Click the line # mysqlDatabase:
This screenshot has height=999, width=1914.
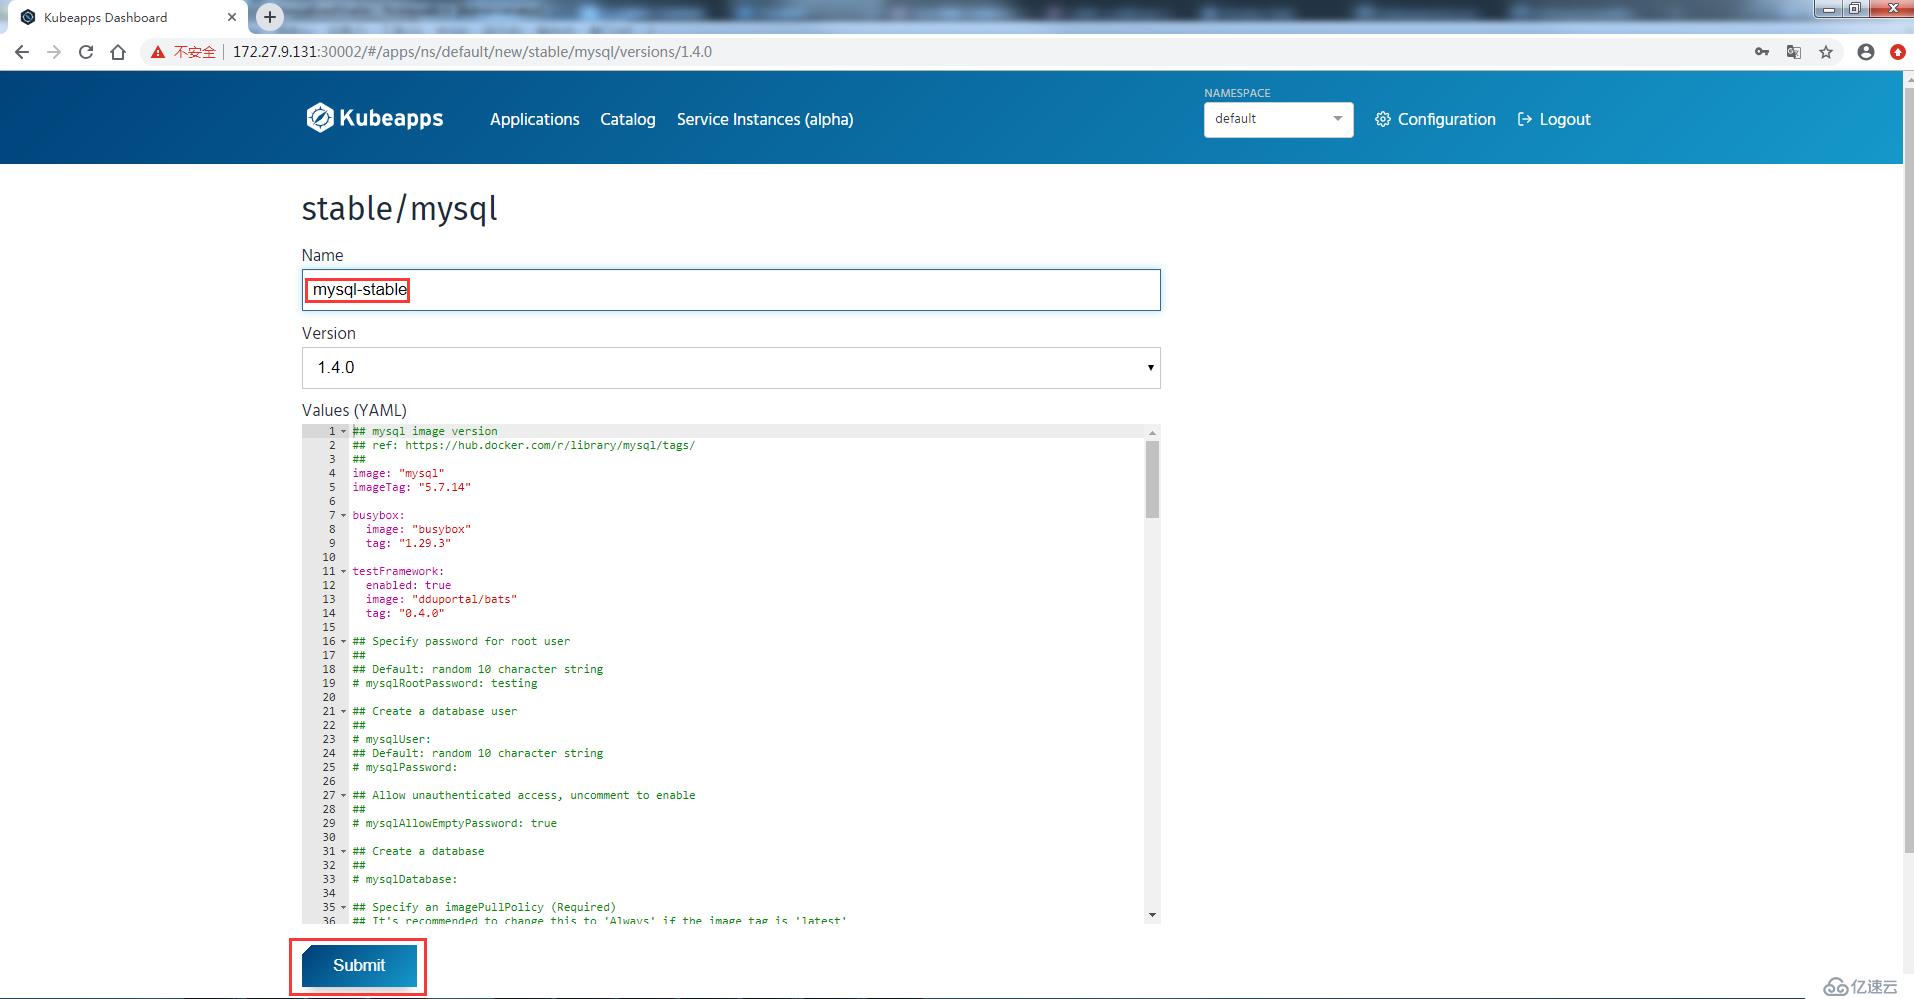click(405, 880)
